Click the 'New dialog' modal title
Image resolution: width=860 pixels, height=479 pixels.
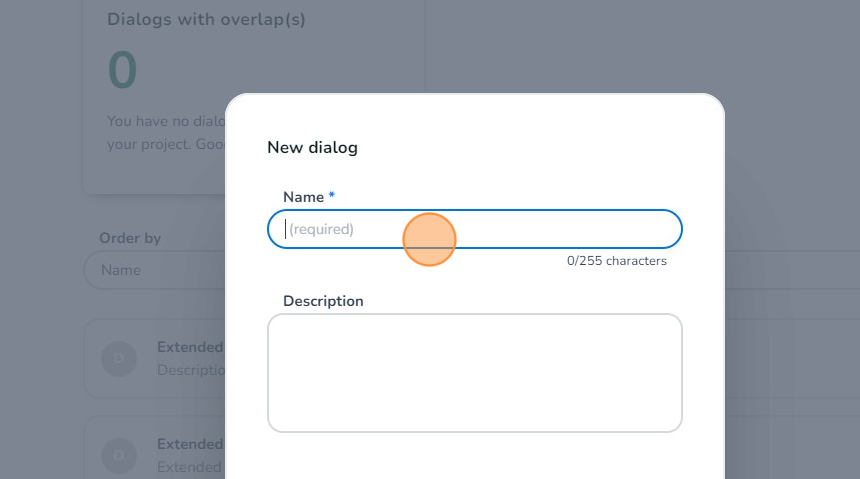312,148
